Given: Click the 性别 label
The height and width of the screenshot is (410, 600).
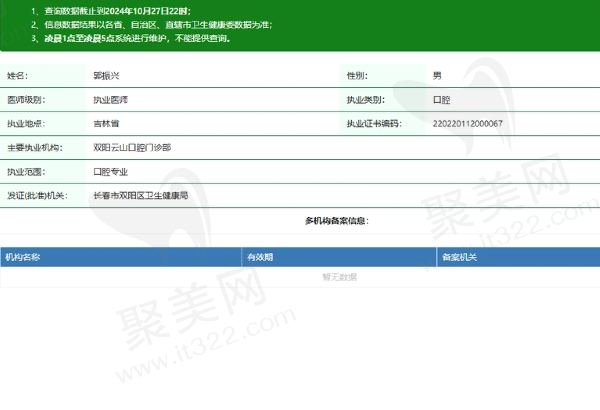Looking at the screenshot, I should tap(357, 75).
